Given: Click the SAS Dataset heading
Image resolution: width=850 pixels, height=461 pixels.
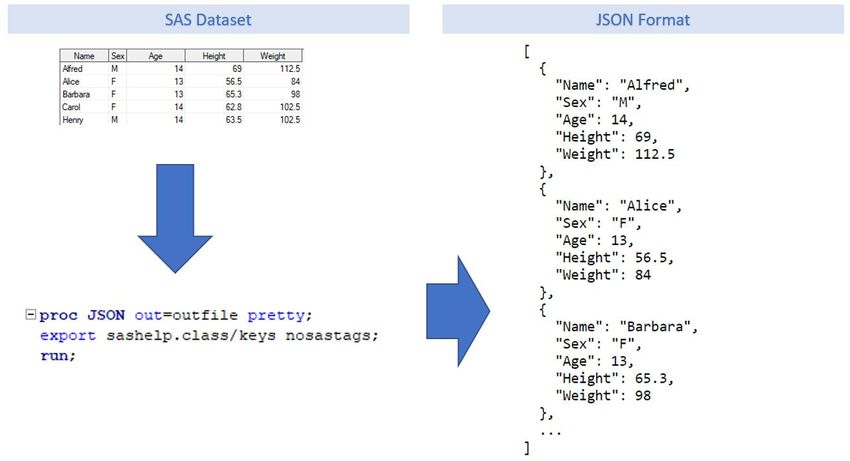Looking at the screenshot, I should 208,20.
